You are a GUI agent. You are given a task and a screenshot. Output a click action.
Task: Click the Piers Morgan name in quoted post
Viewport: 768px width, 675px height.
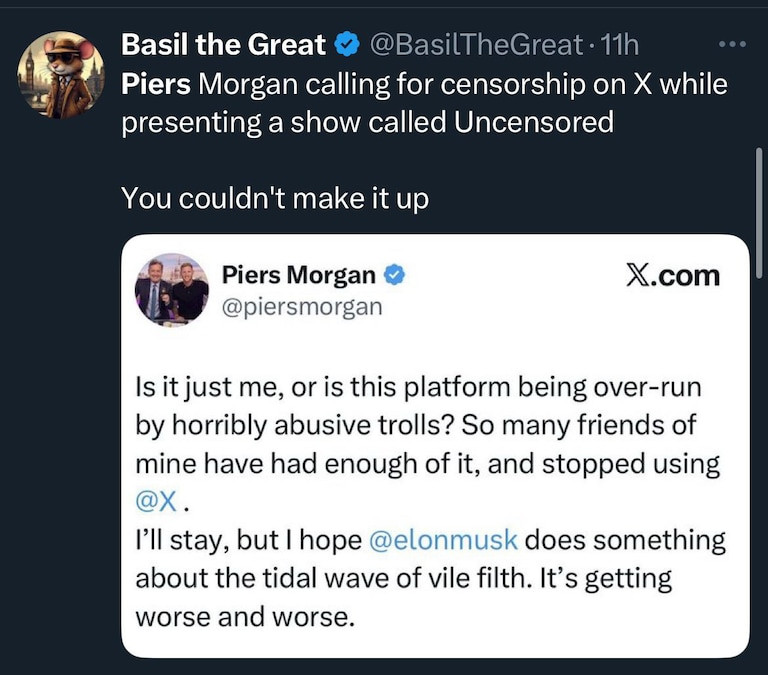298,275
